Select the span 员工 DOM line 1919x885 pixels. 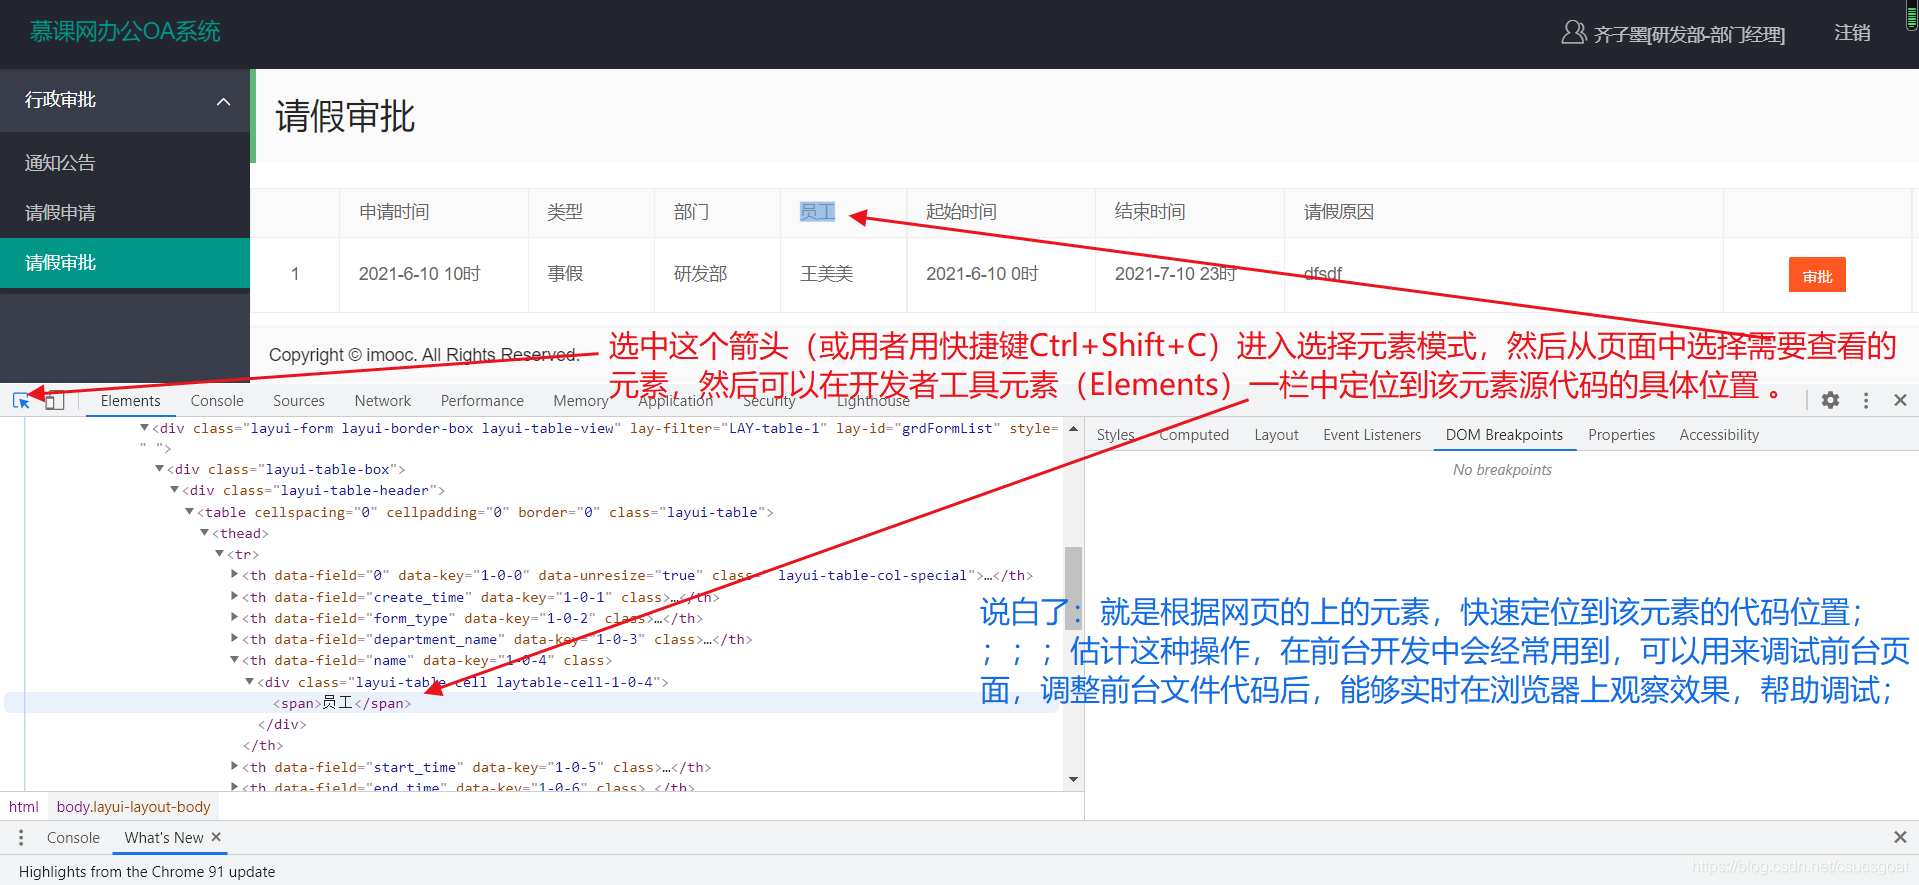[532, 703]
